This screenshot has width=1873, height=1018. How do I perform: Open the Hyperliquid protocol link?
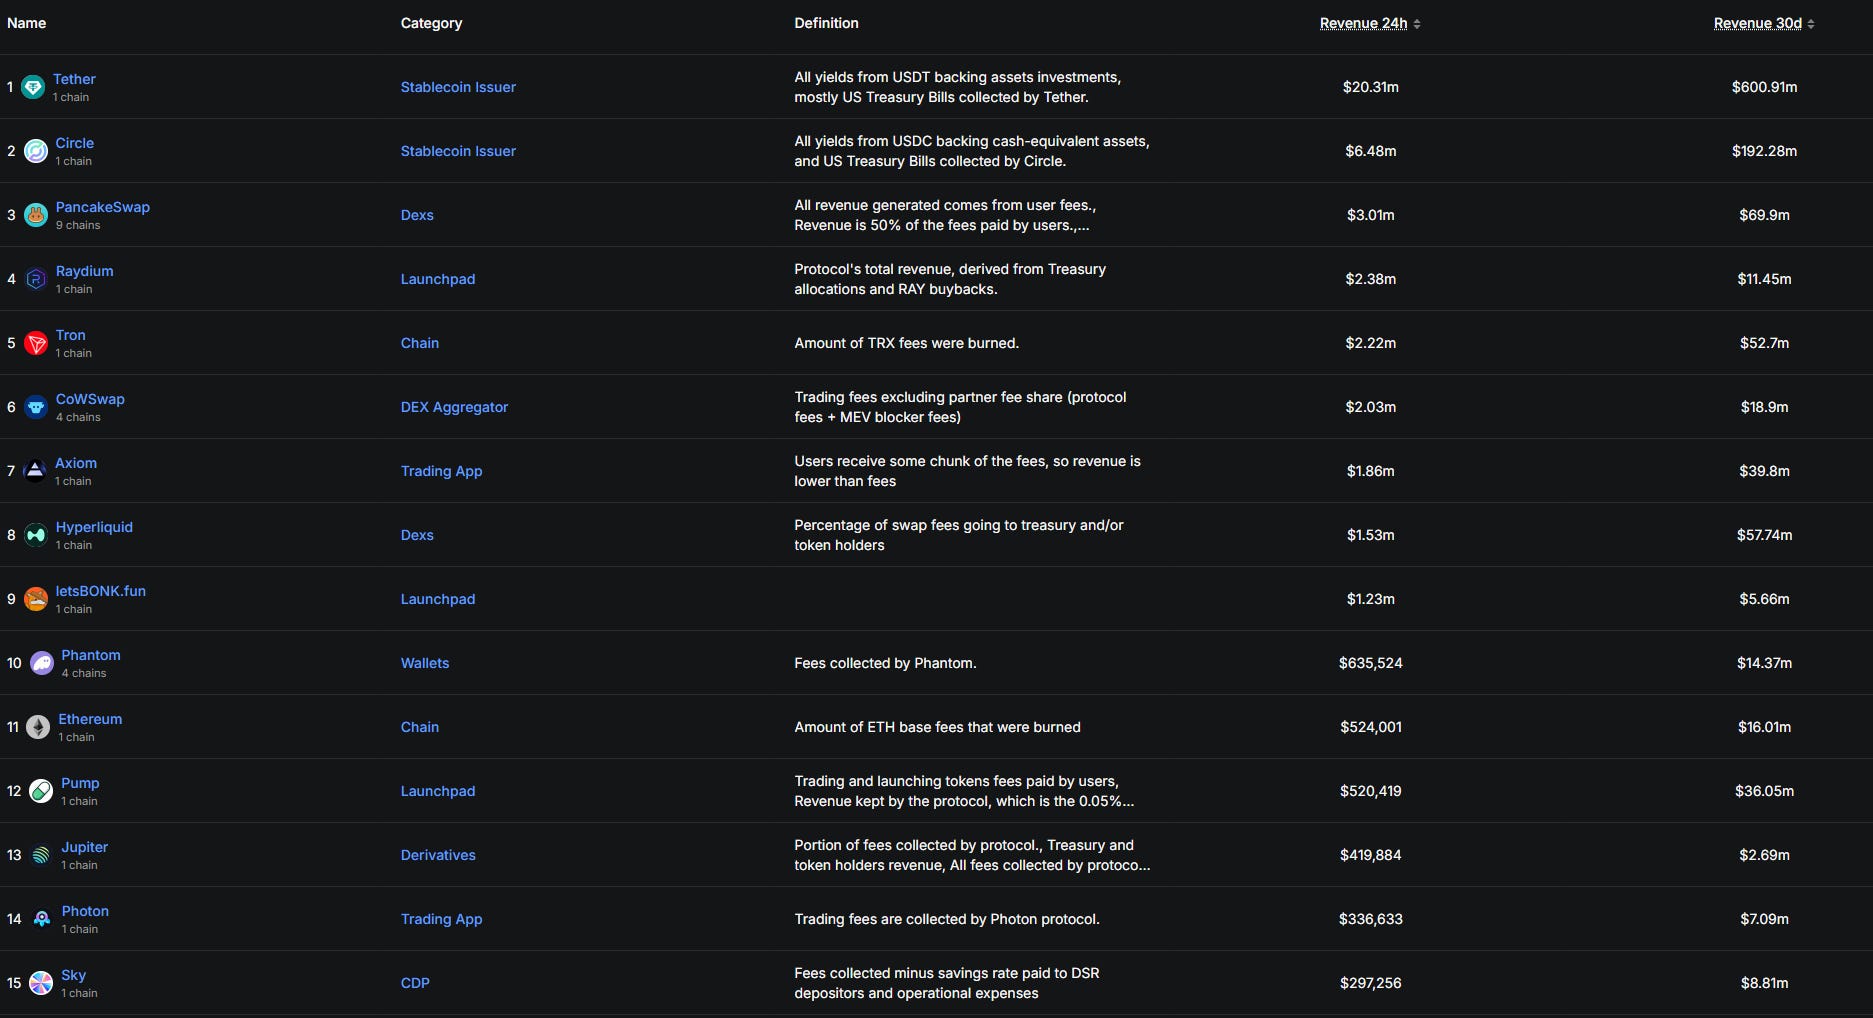pyautogui.click(x=94, y=527)
